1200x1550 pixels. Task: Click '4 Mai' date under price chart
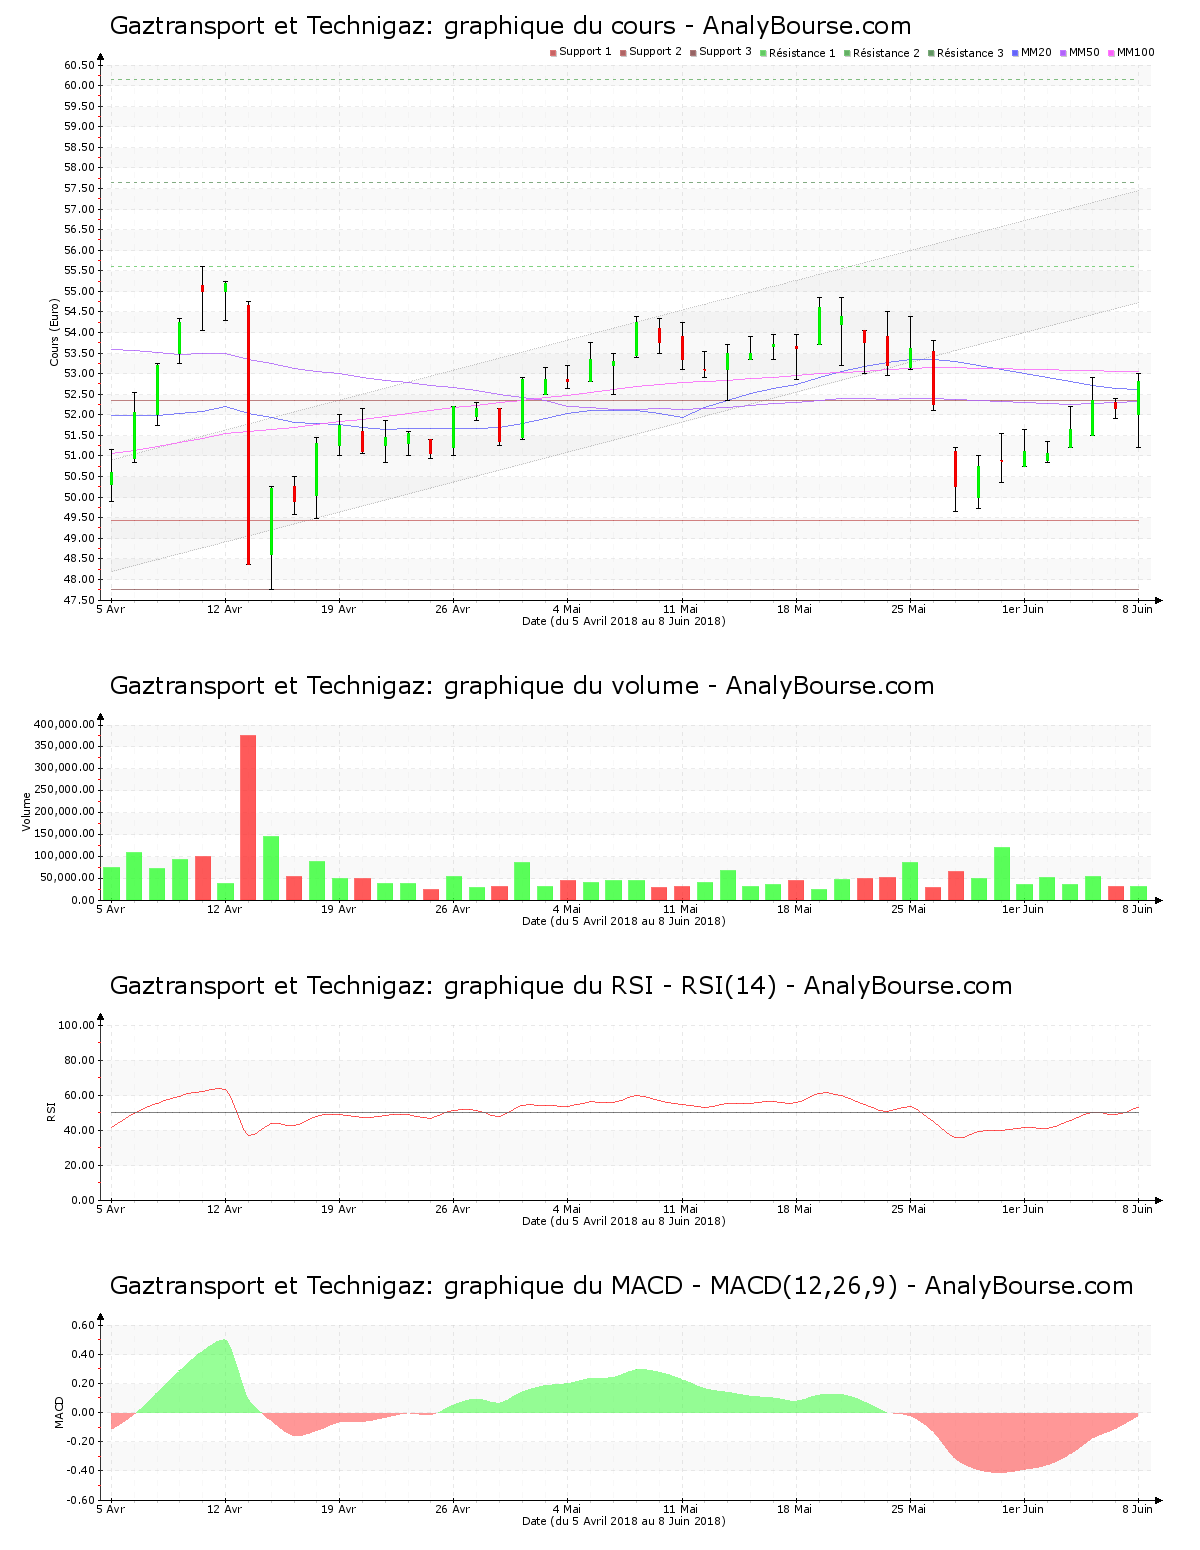(566, 609)
